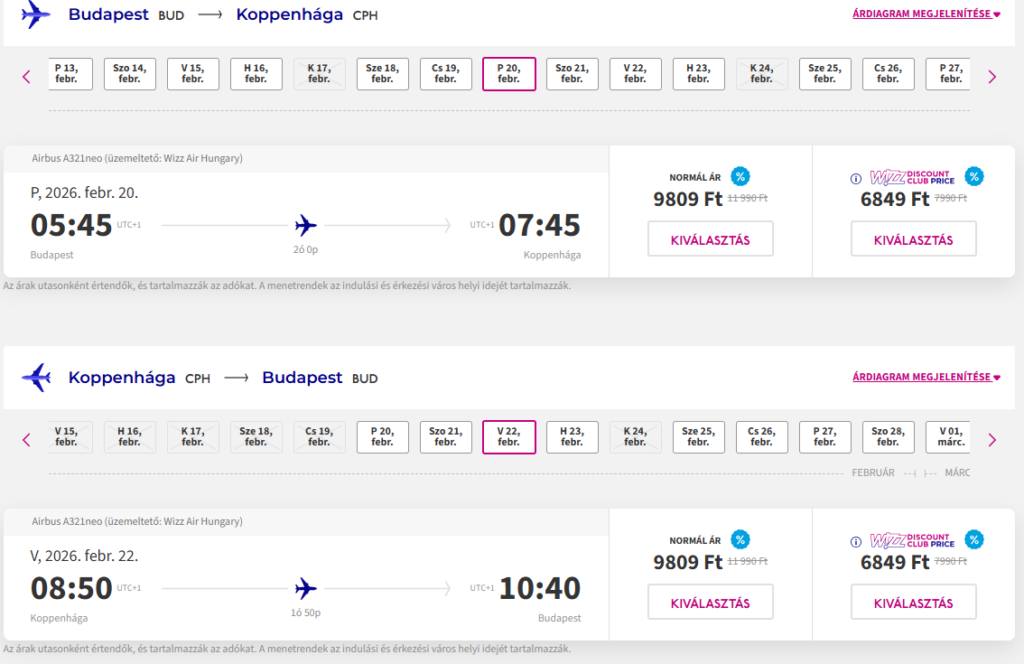
Task: Click the outbound WIZZ Discount Club info icon
Action: [855, 179]
